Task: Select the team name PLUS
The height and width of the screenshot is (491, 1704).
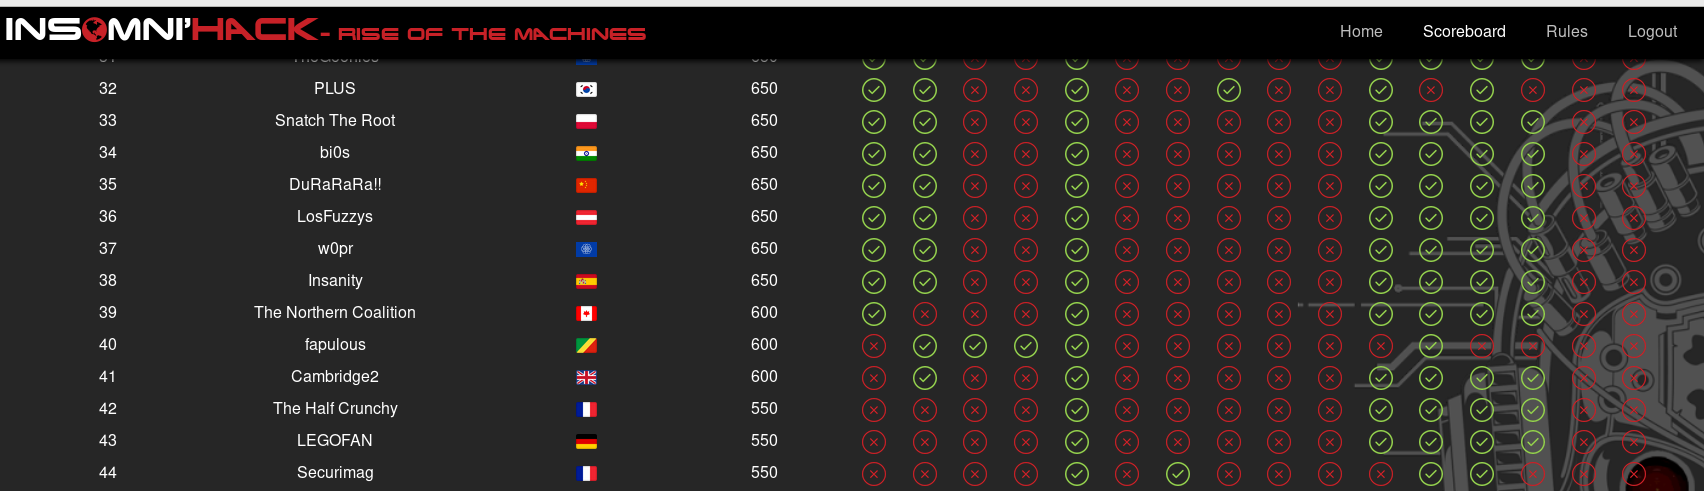Action: click(335, 89)
